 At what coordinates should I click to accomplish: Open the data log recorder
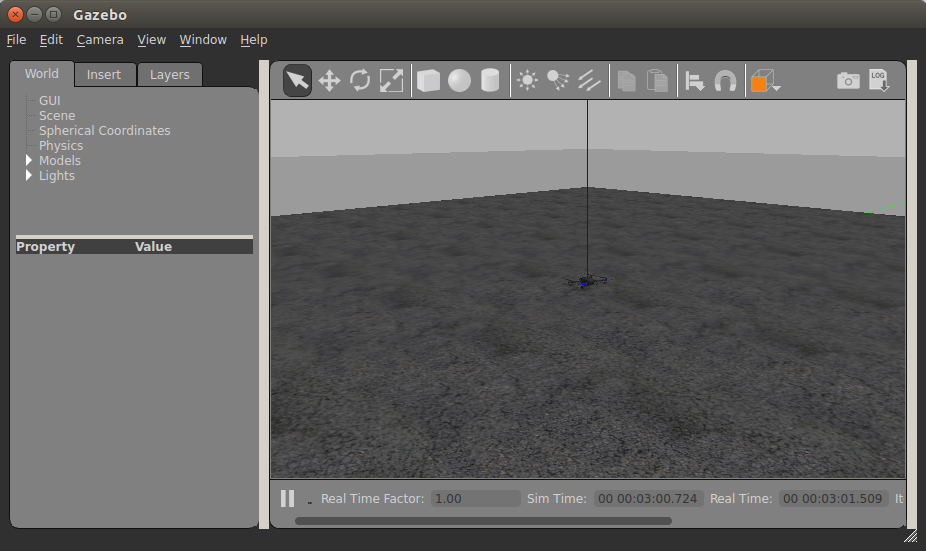(x=879, y=80)
